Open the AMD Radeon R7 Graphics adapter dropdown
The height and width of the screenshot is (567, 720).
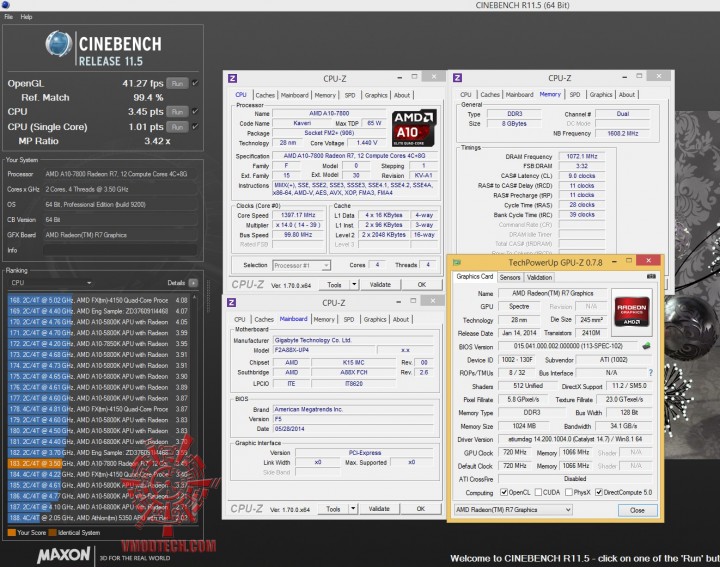[513, 510]
